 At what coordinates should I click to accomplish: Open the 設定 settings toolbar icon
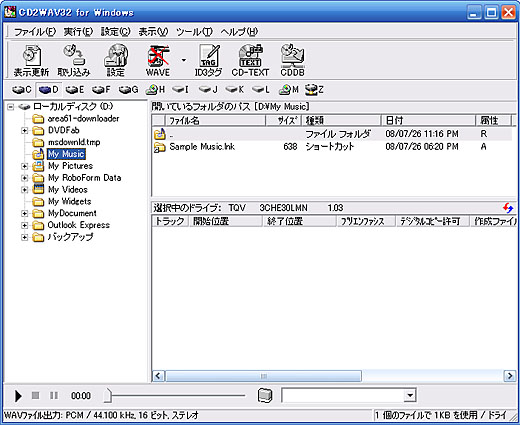pos(116,60)
